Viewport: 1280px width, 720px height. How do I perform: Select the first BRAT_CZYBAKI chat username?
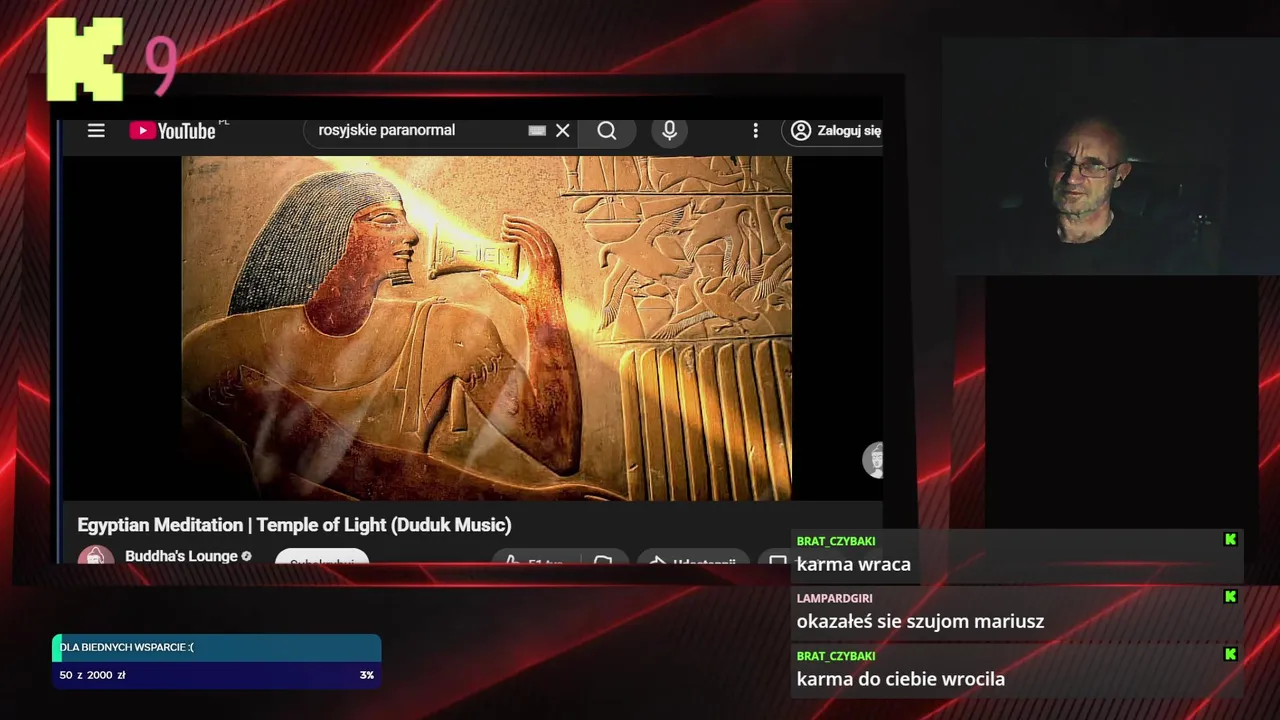point(836,541)
